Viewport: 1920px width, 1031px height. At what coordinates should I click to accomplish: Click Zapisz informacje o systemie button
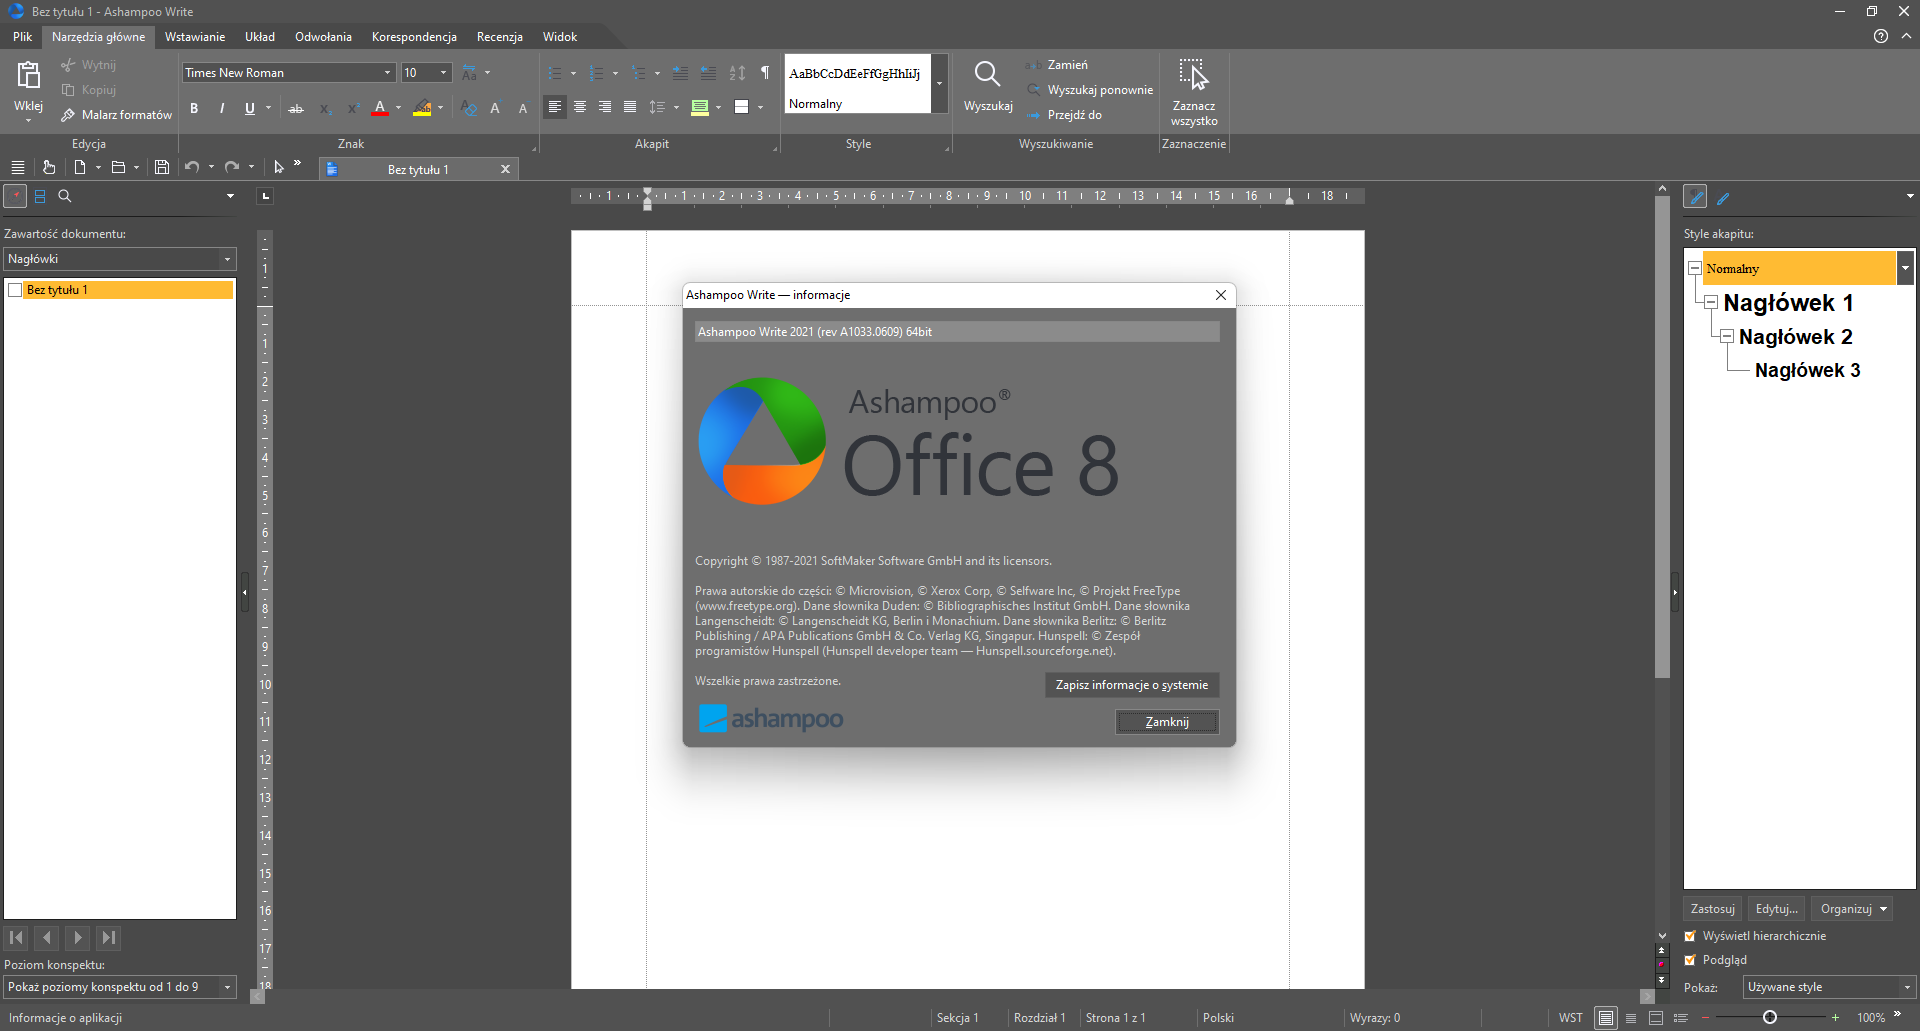coord(1132,685)
